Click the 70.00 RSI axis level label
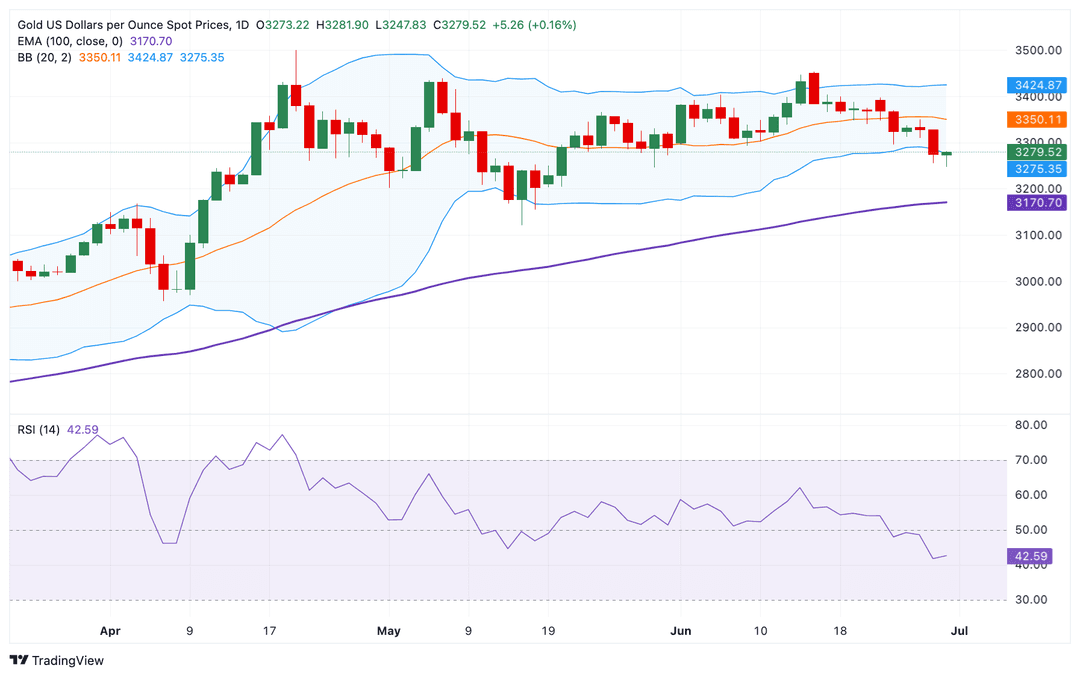Screen dimensions: 1080x677 coord(1031,460)
